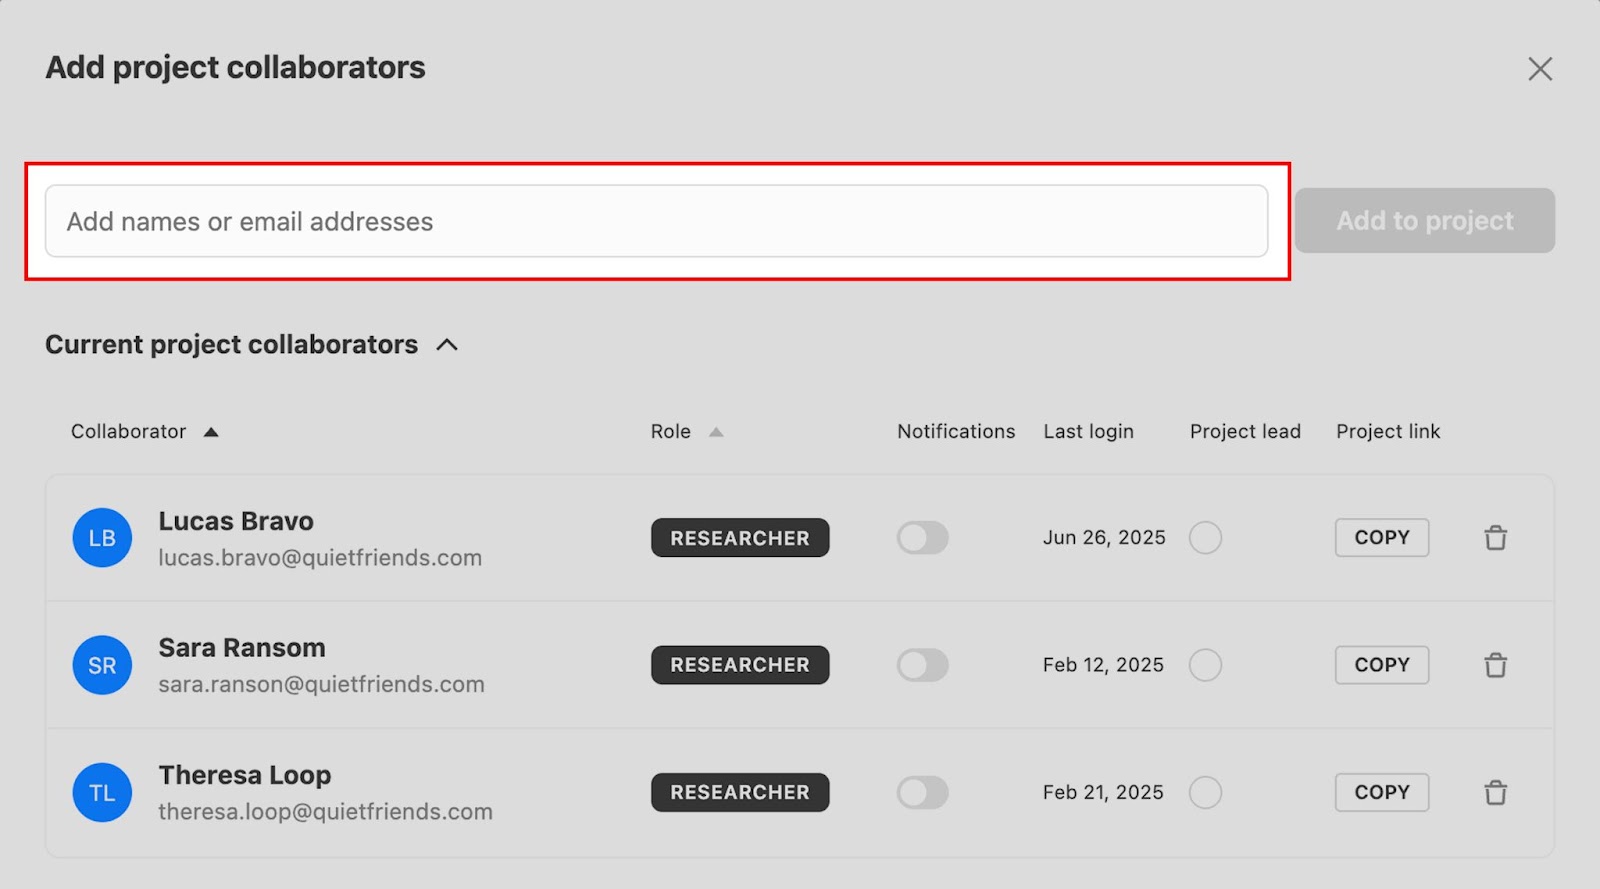
Task: Copy project link for Lucas Bravo
Action: coord(1382,538)
